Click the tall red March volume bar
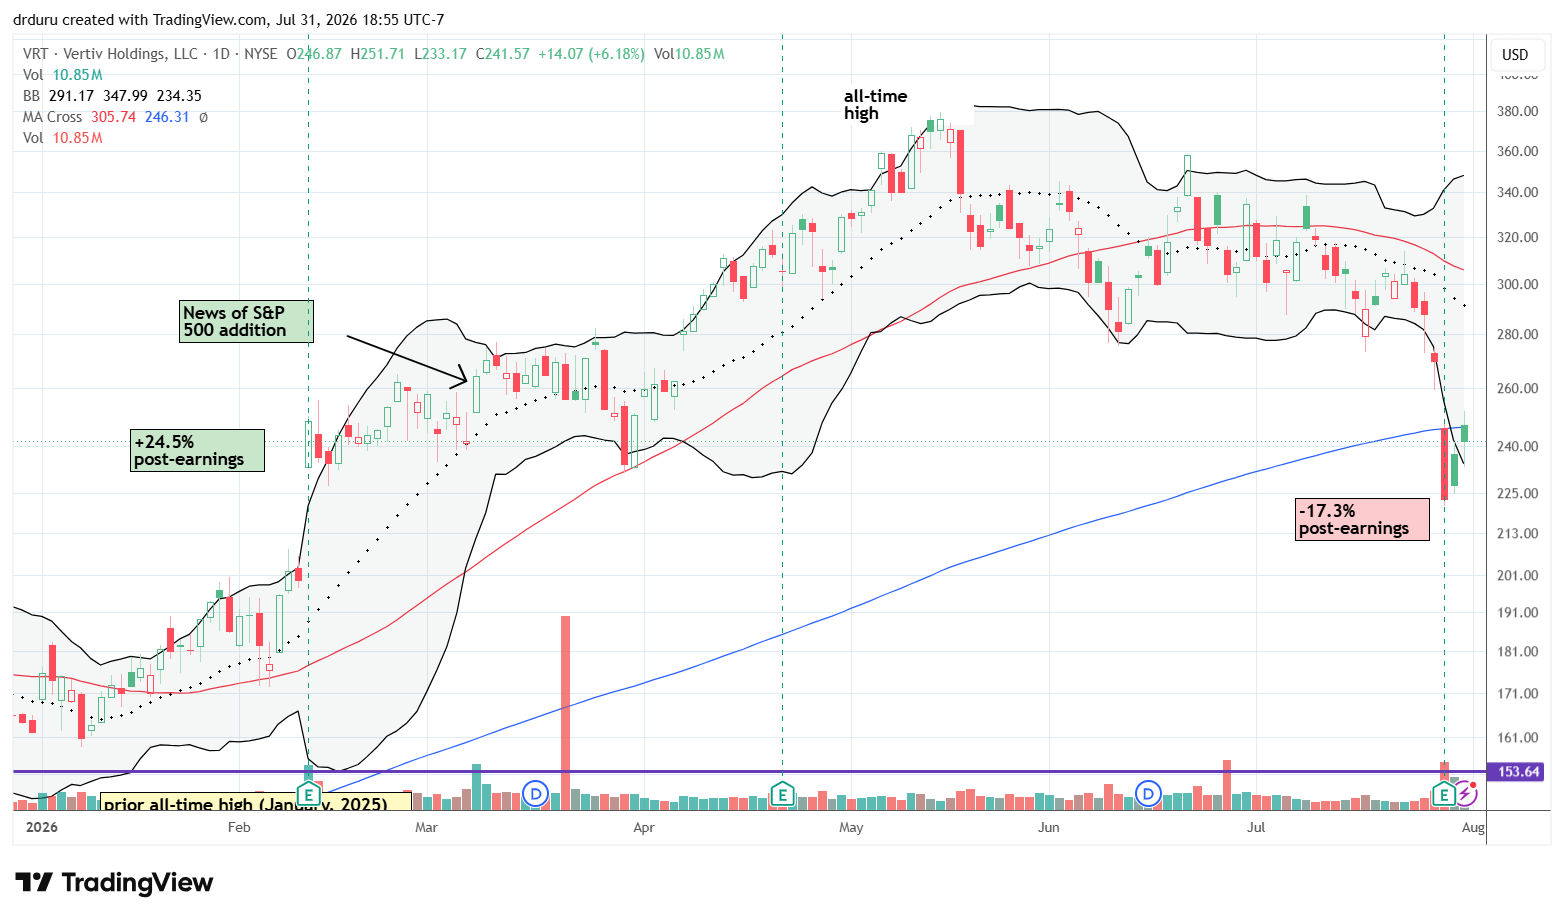Viewport: 1564px width, 920px height. click(565, 712)
